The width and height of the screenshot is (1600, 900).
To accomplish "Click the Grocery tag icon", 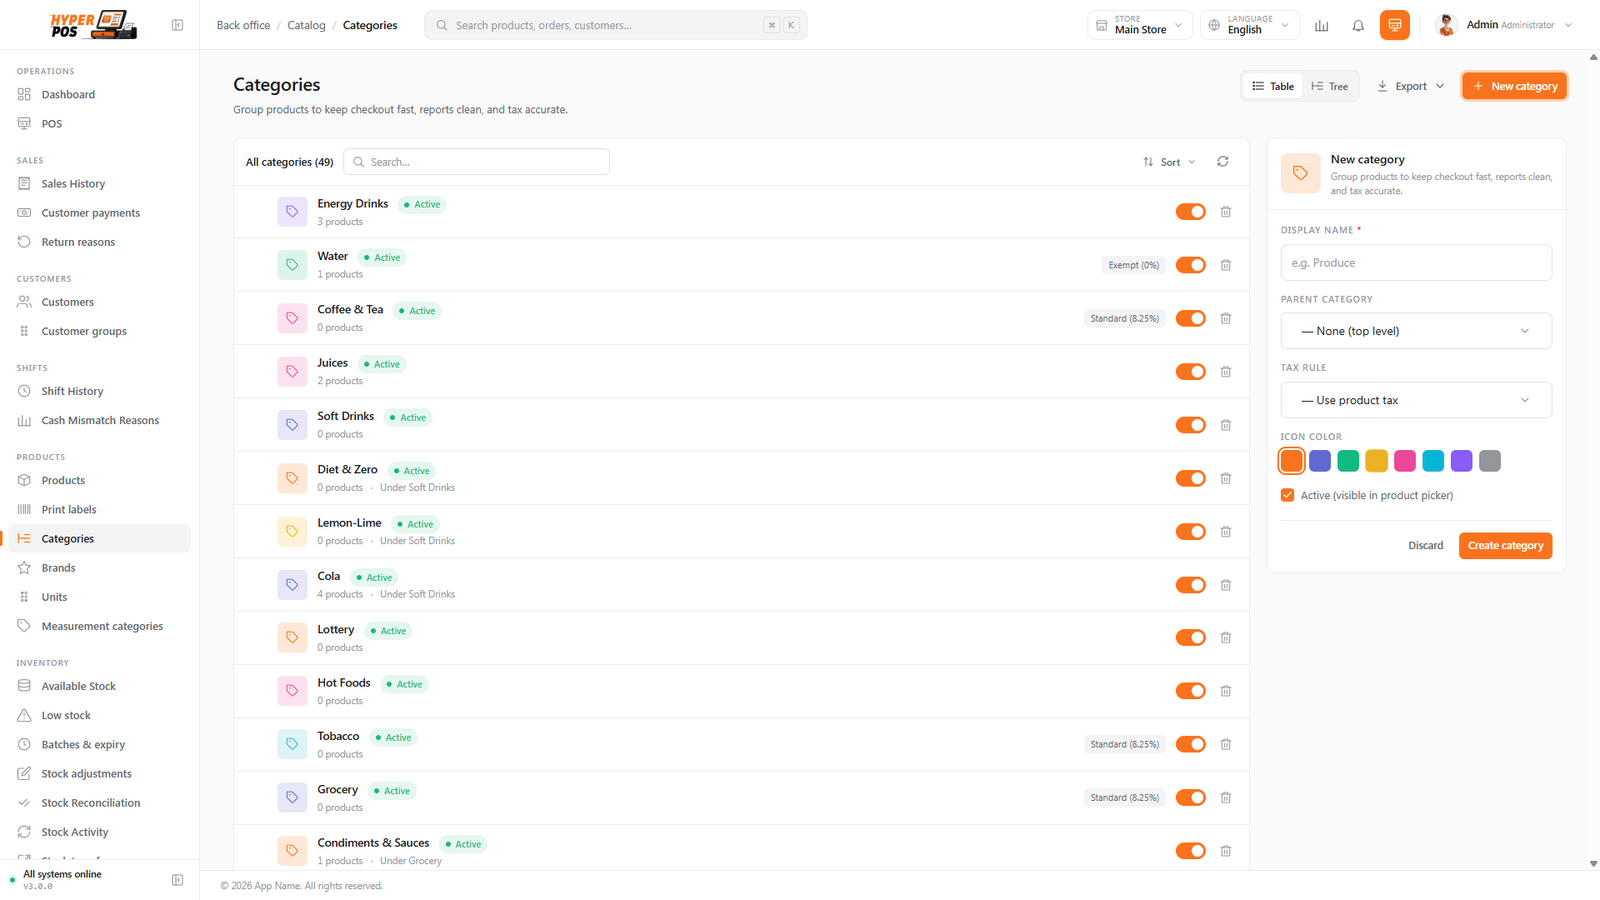I will pos(292,797).
